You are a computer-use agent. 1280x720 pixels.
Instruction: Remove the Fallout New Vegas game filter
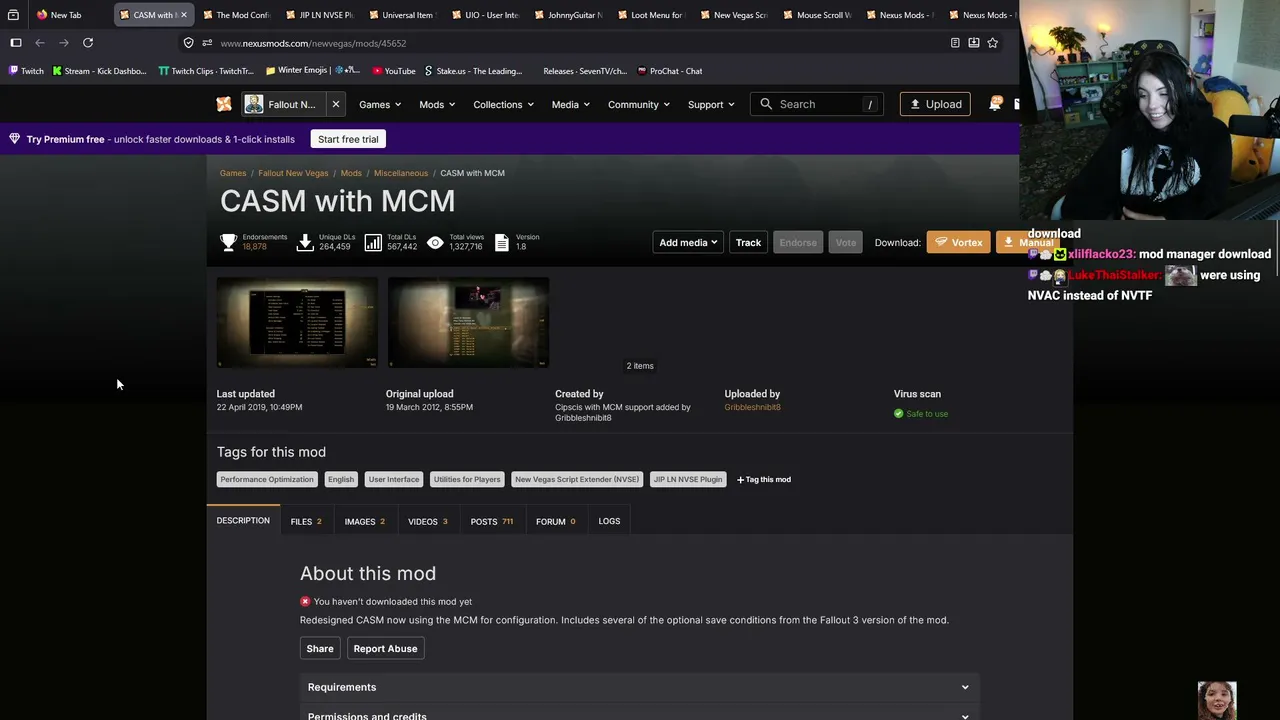tap(336, 104)
